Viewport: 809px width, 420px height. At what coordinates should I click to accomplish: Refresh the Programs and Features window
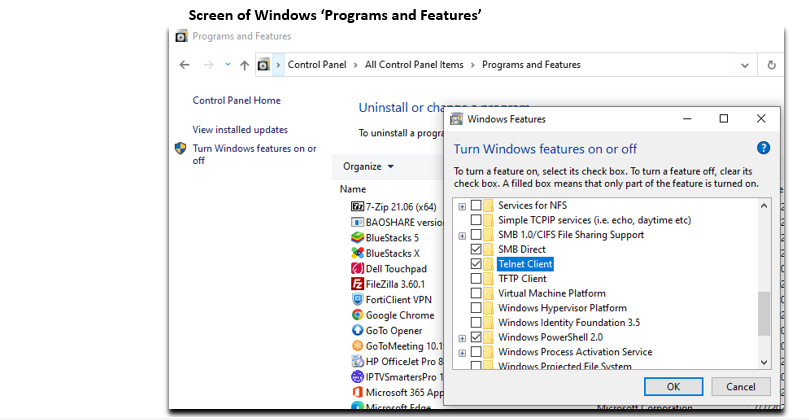[x=771, y=65]
